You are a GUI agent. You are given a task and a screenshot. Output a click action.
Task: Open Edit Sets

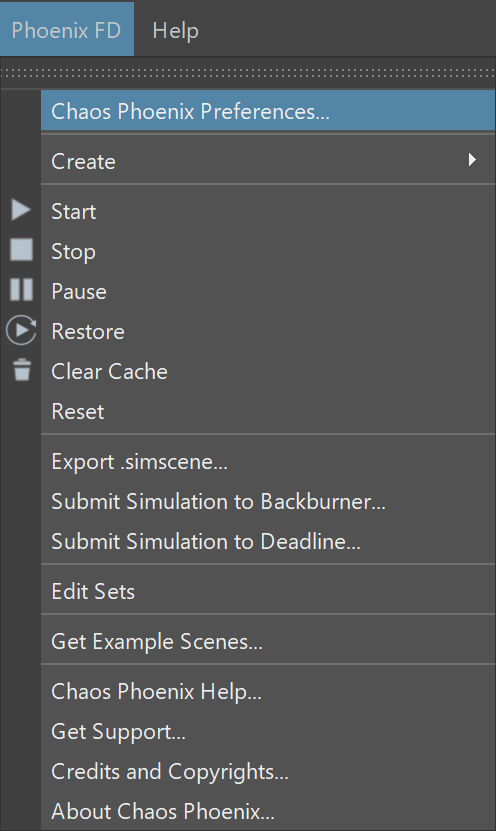[x=268, y=591]
